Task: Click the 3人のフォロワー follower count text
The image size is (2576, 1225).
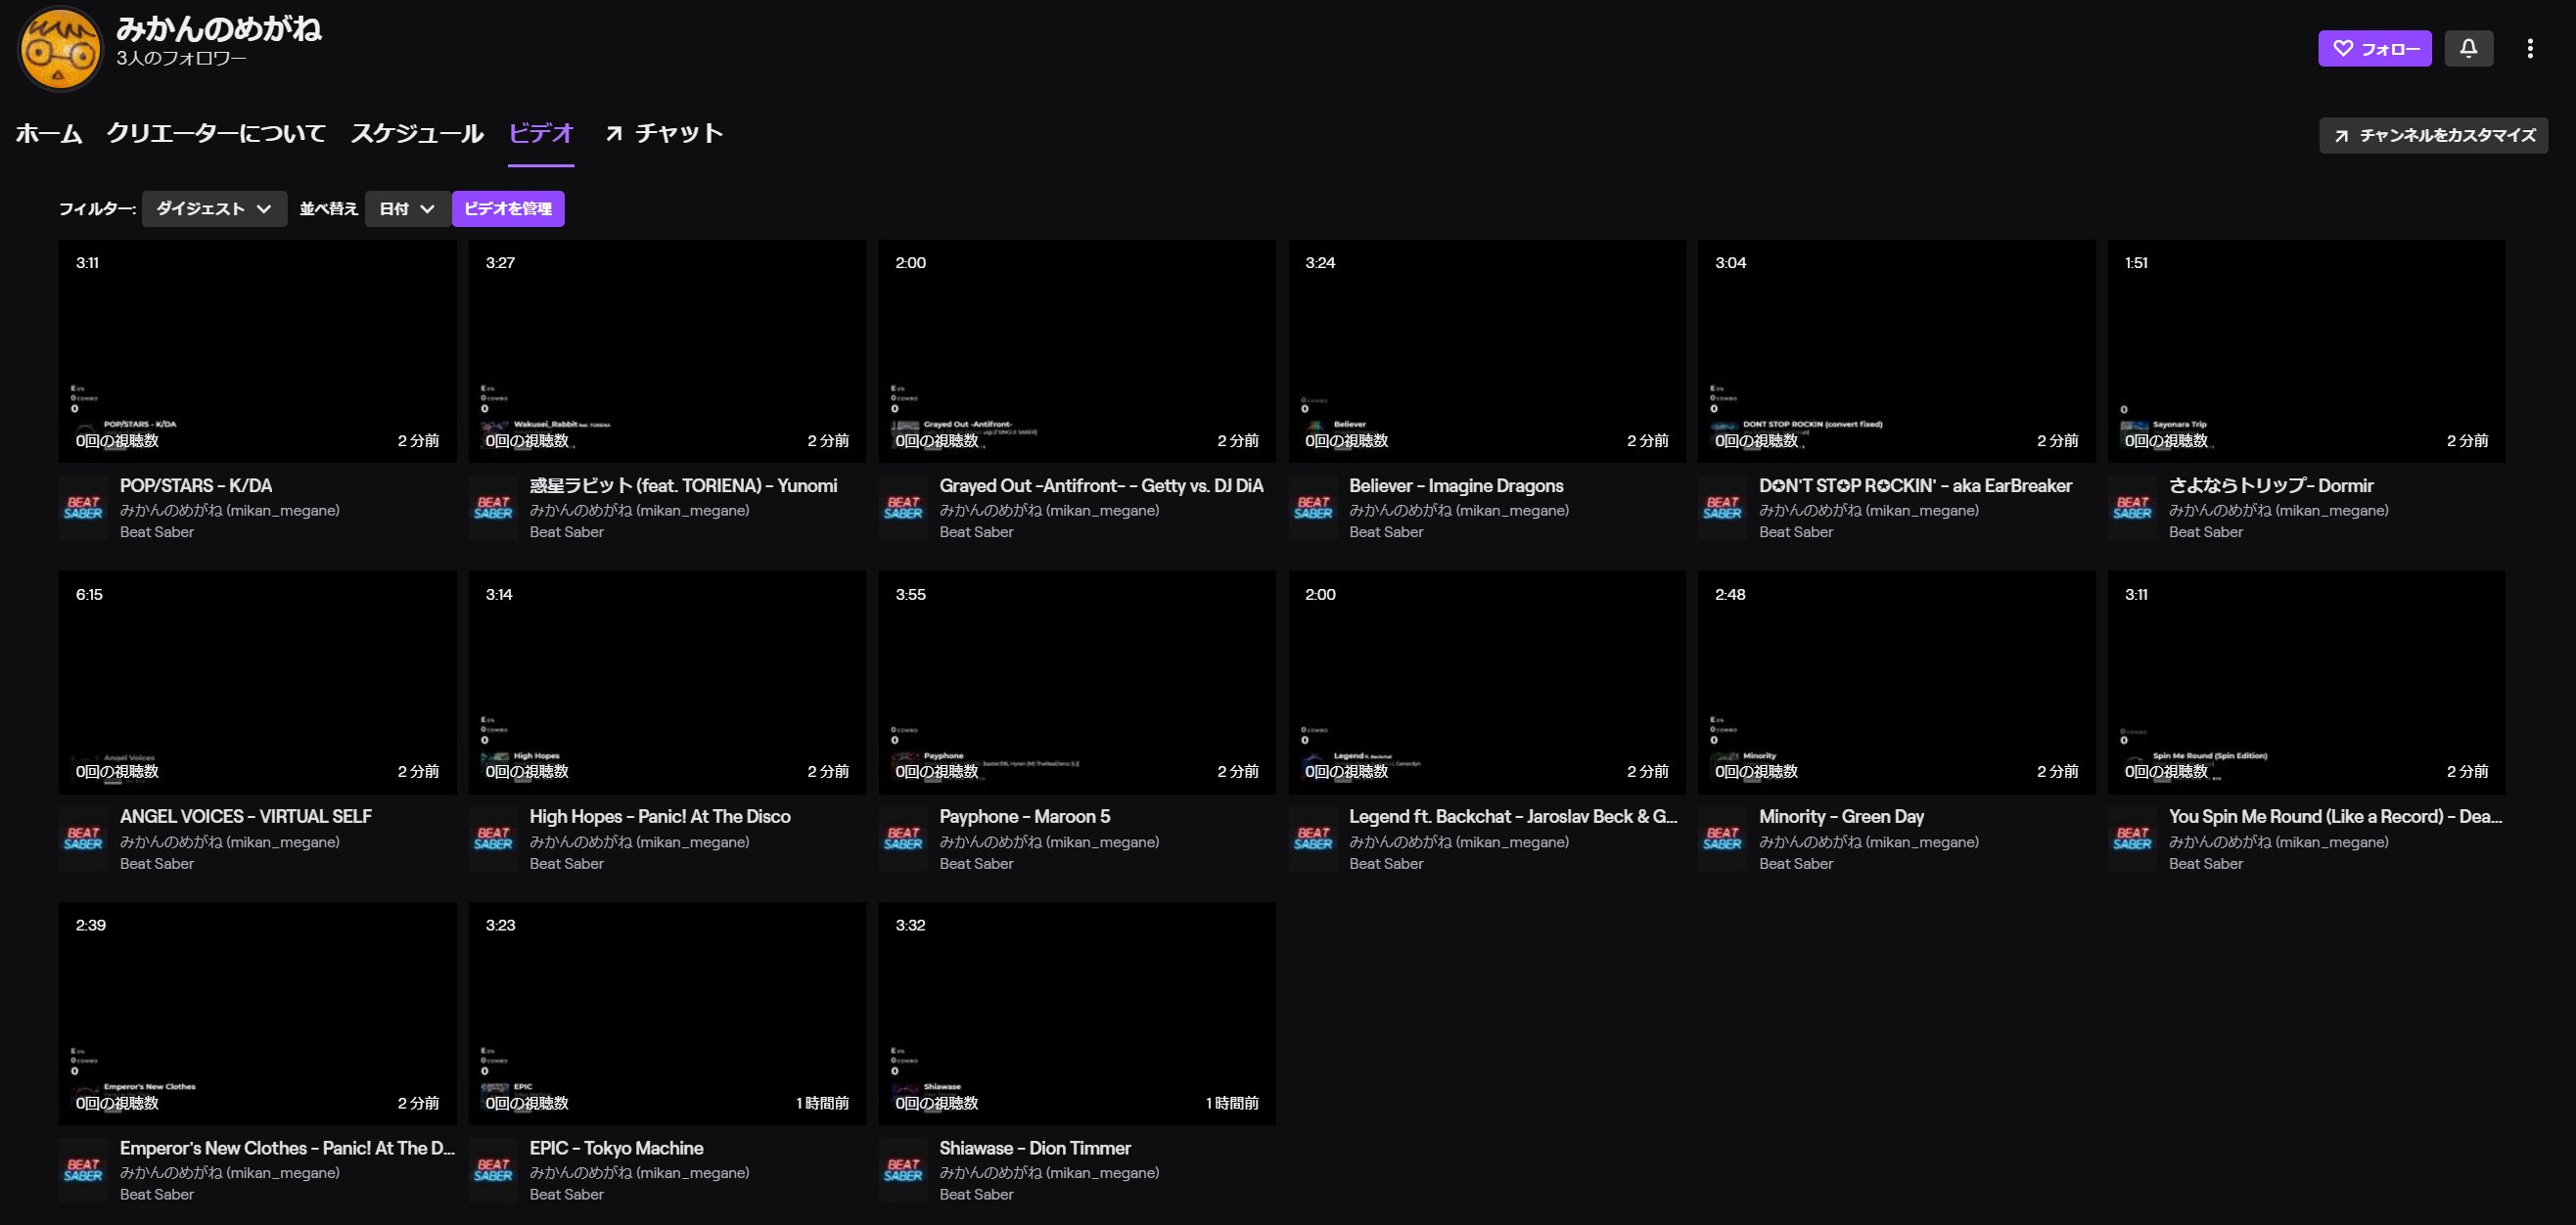Action: [x=181, y=59]
